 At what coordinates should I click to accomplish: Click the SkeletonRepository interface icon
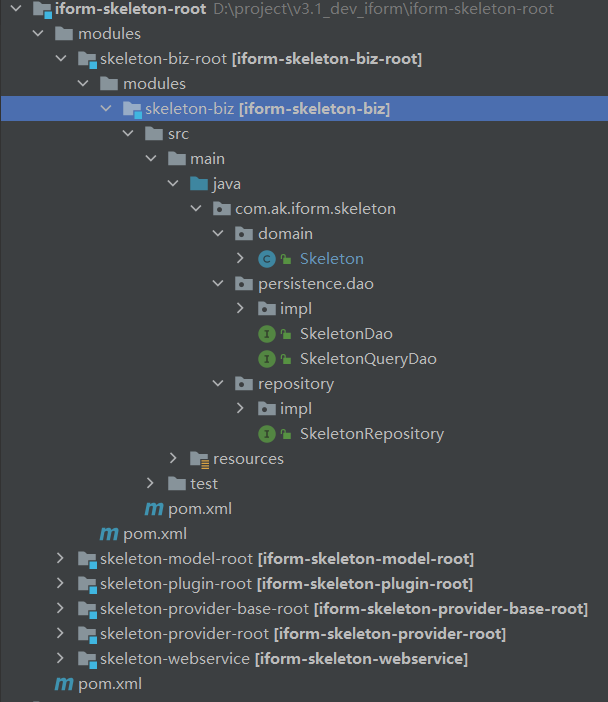[266, 434]
